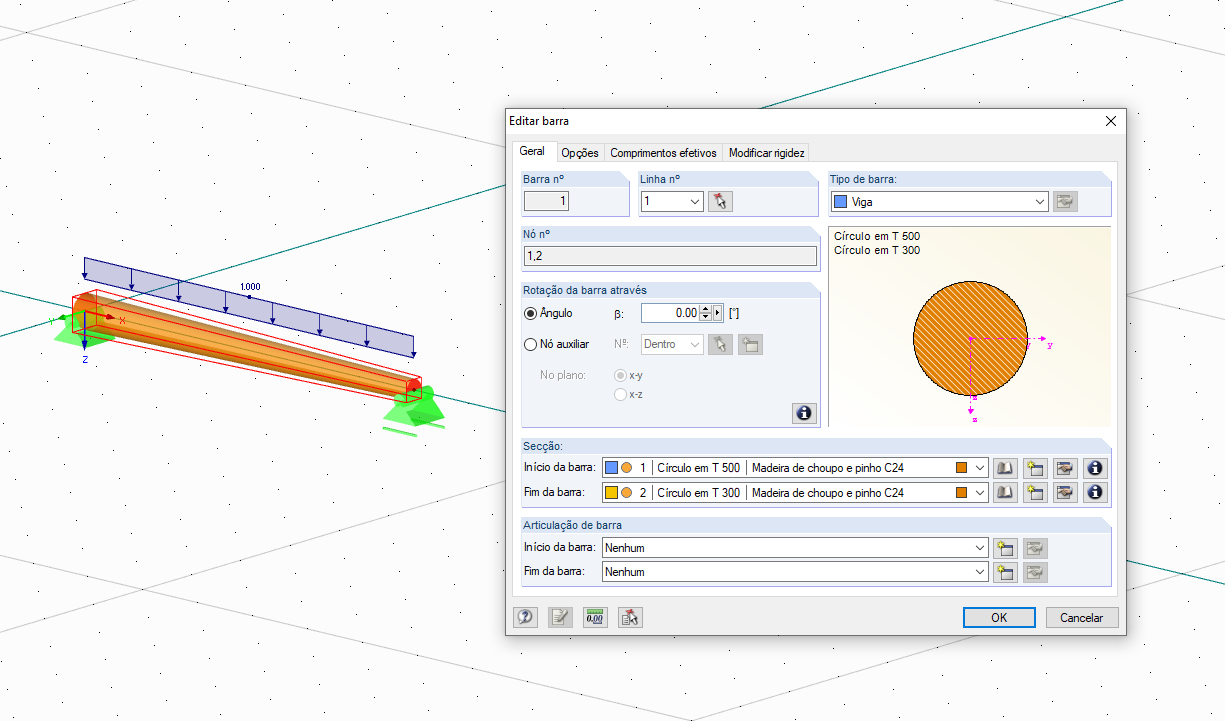Select the Ângulo rotation option

[x=530, y=313]
